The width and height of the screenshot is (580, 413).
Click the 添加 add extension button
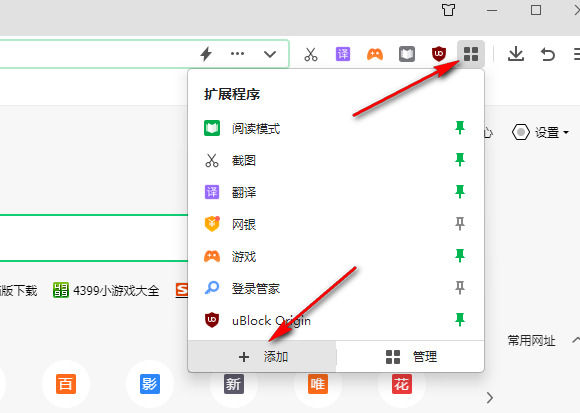(263, 357)
